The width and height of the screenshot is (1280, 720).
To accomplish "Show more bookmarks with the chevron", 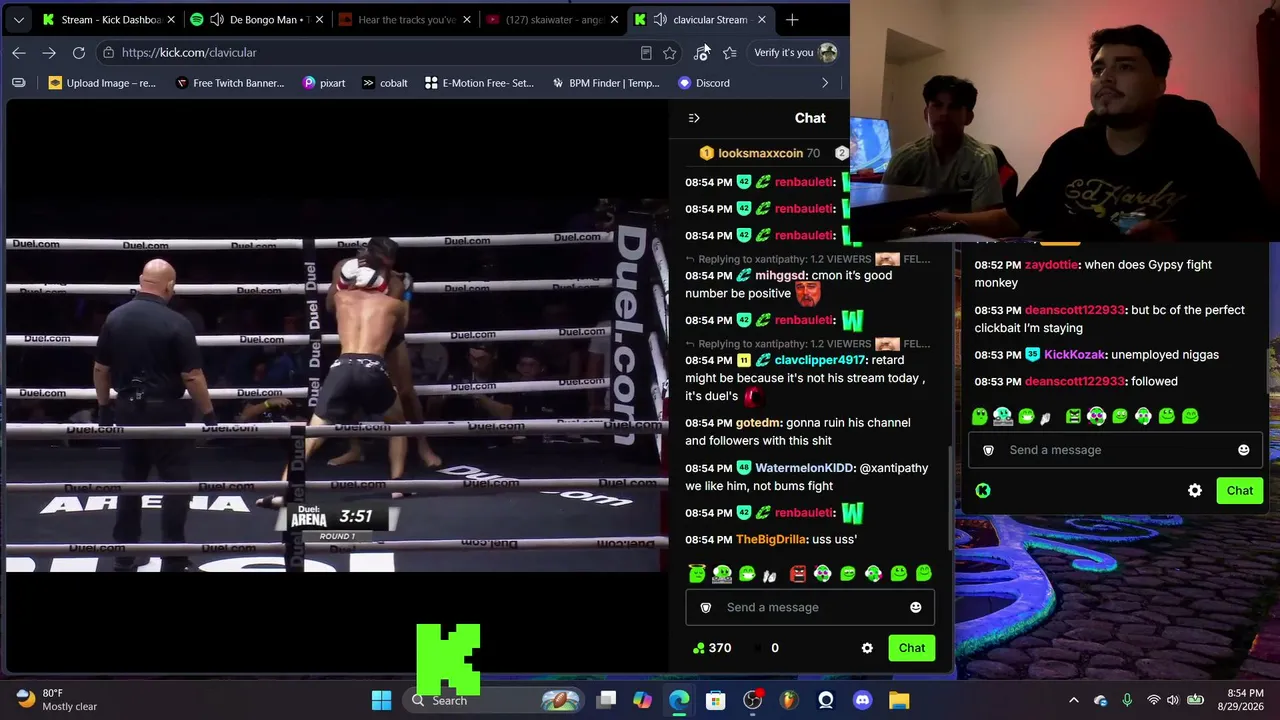I will click(825, 83).
